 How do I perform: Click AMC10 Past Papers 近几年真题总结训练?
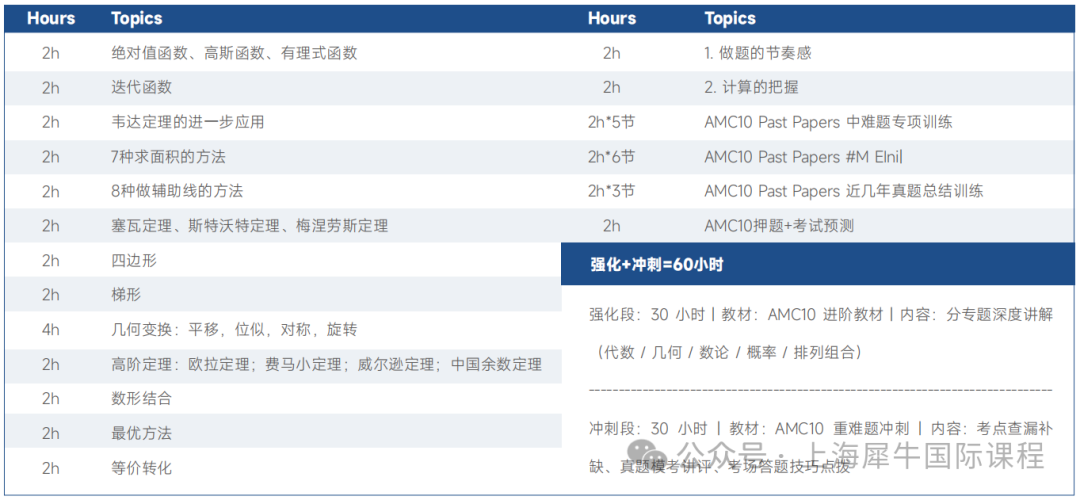844,191
